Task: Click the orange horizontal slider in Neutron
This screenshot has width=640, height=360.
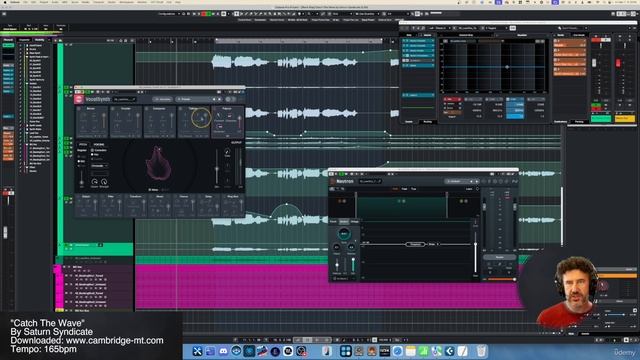Action: pyautogui.click(x=501, y=280)
